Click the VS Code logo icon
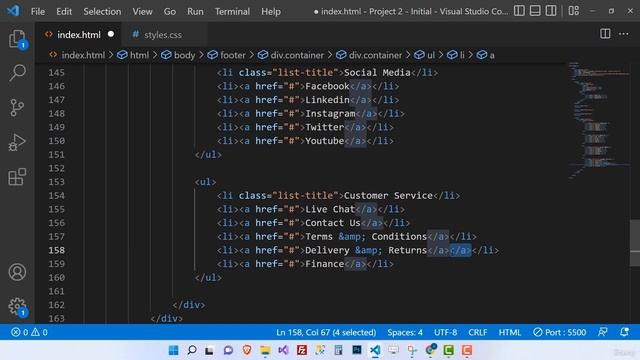640x360 pixels. coord(13,11)
